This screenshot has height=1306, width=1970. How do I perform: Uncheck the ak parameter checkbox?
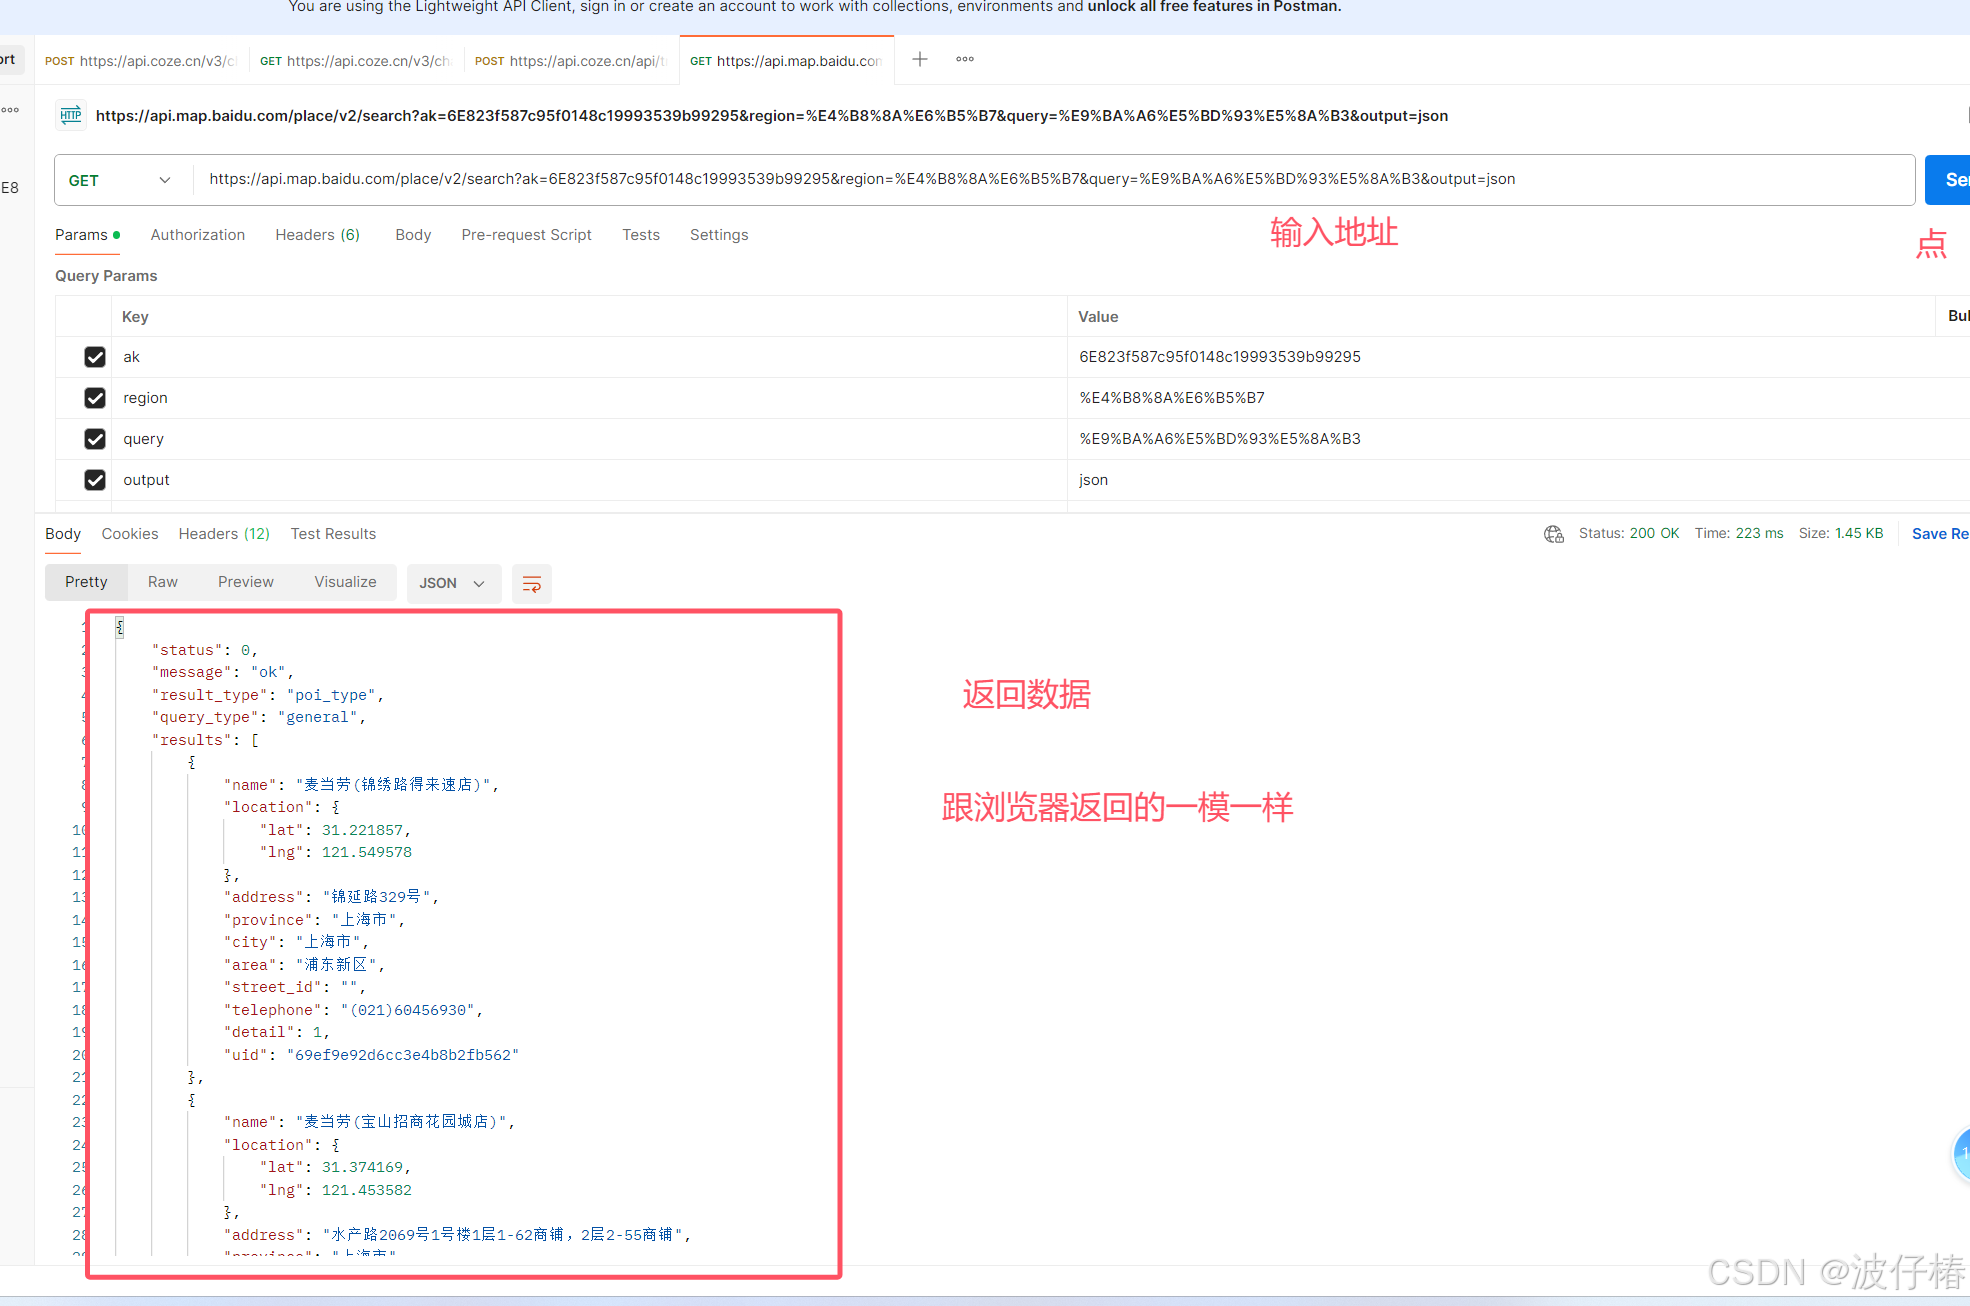(95, 357)
